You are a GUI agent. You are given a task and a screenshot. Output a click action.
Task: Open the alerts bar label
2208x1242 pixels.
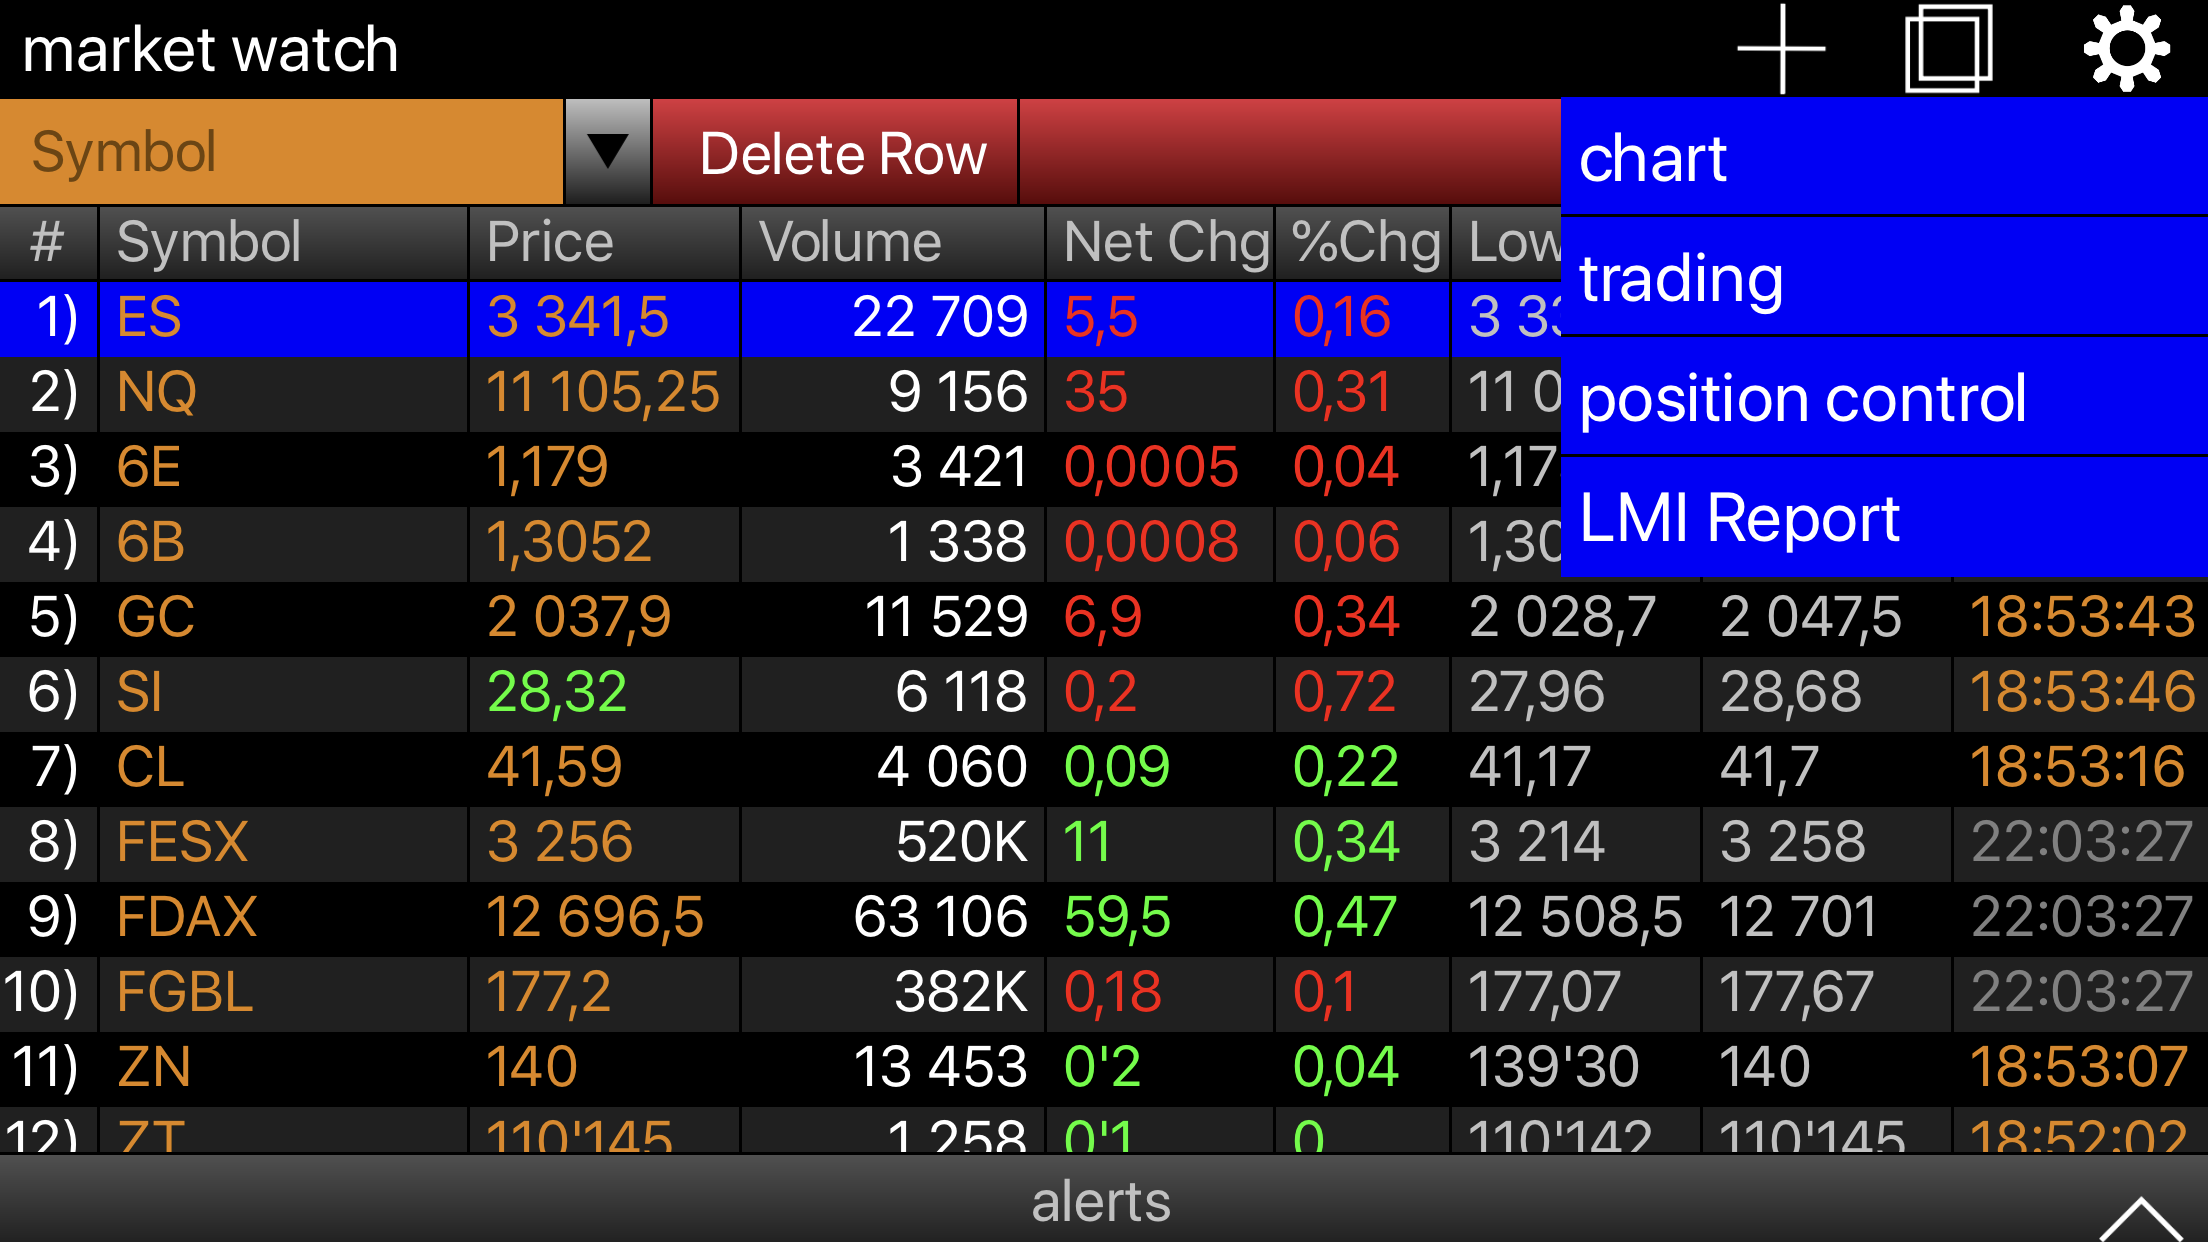(1100, 1201)
